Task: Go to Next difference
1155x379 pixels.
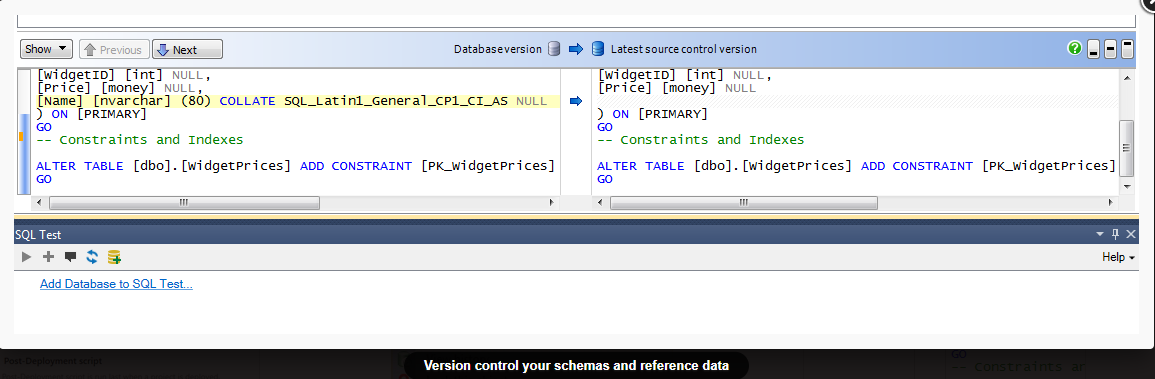Action: click(x=187, y=49)
